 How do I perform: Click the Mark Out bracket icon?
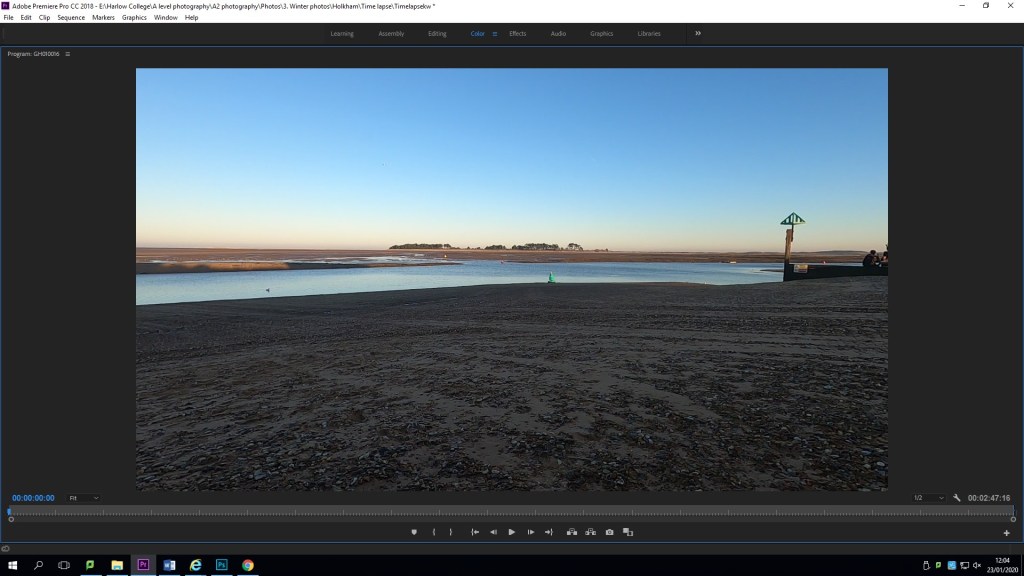(x=451, y=532)
